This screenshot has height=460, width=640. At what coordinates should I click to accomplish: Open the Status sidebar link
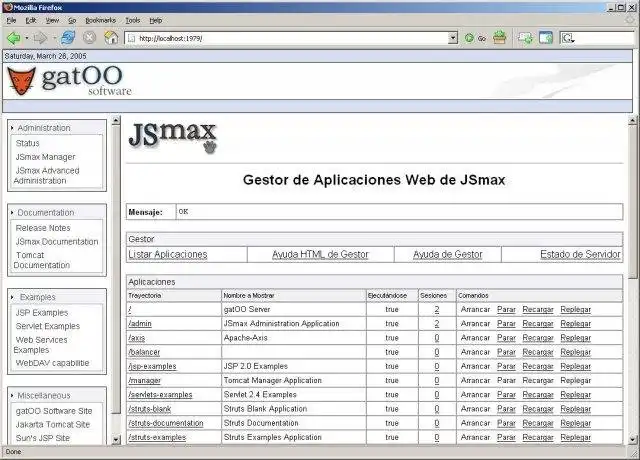27,143
